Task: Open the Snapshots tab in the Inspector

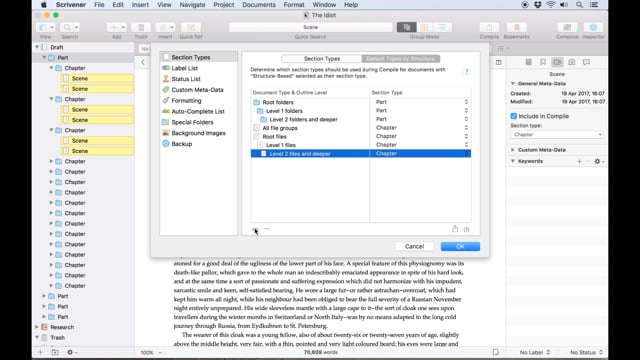Action: coord(572,62)
